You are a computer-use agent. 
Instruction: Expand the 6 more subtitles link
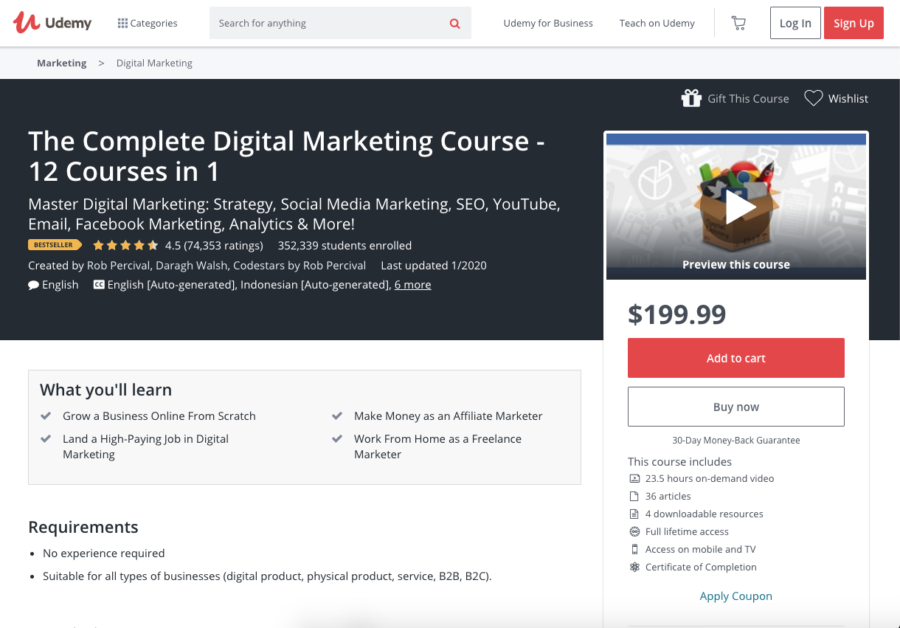412,285
